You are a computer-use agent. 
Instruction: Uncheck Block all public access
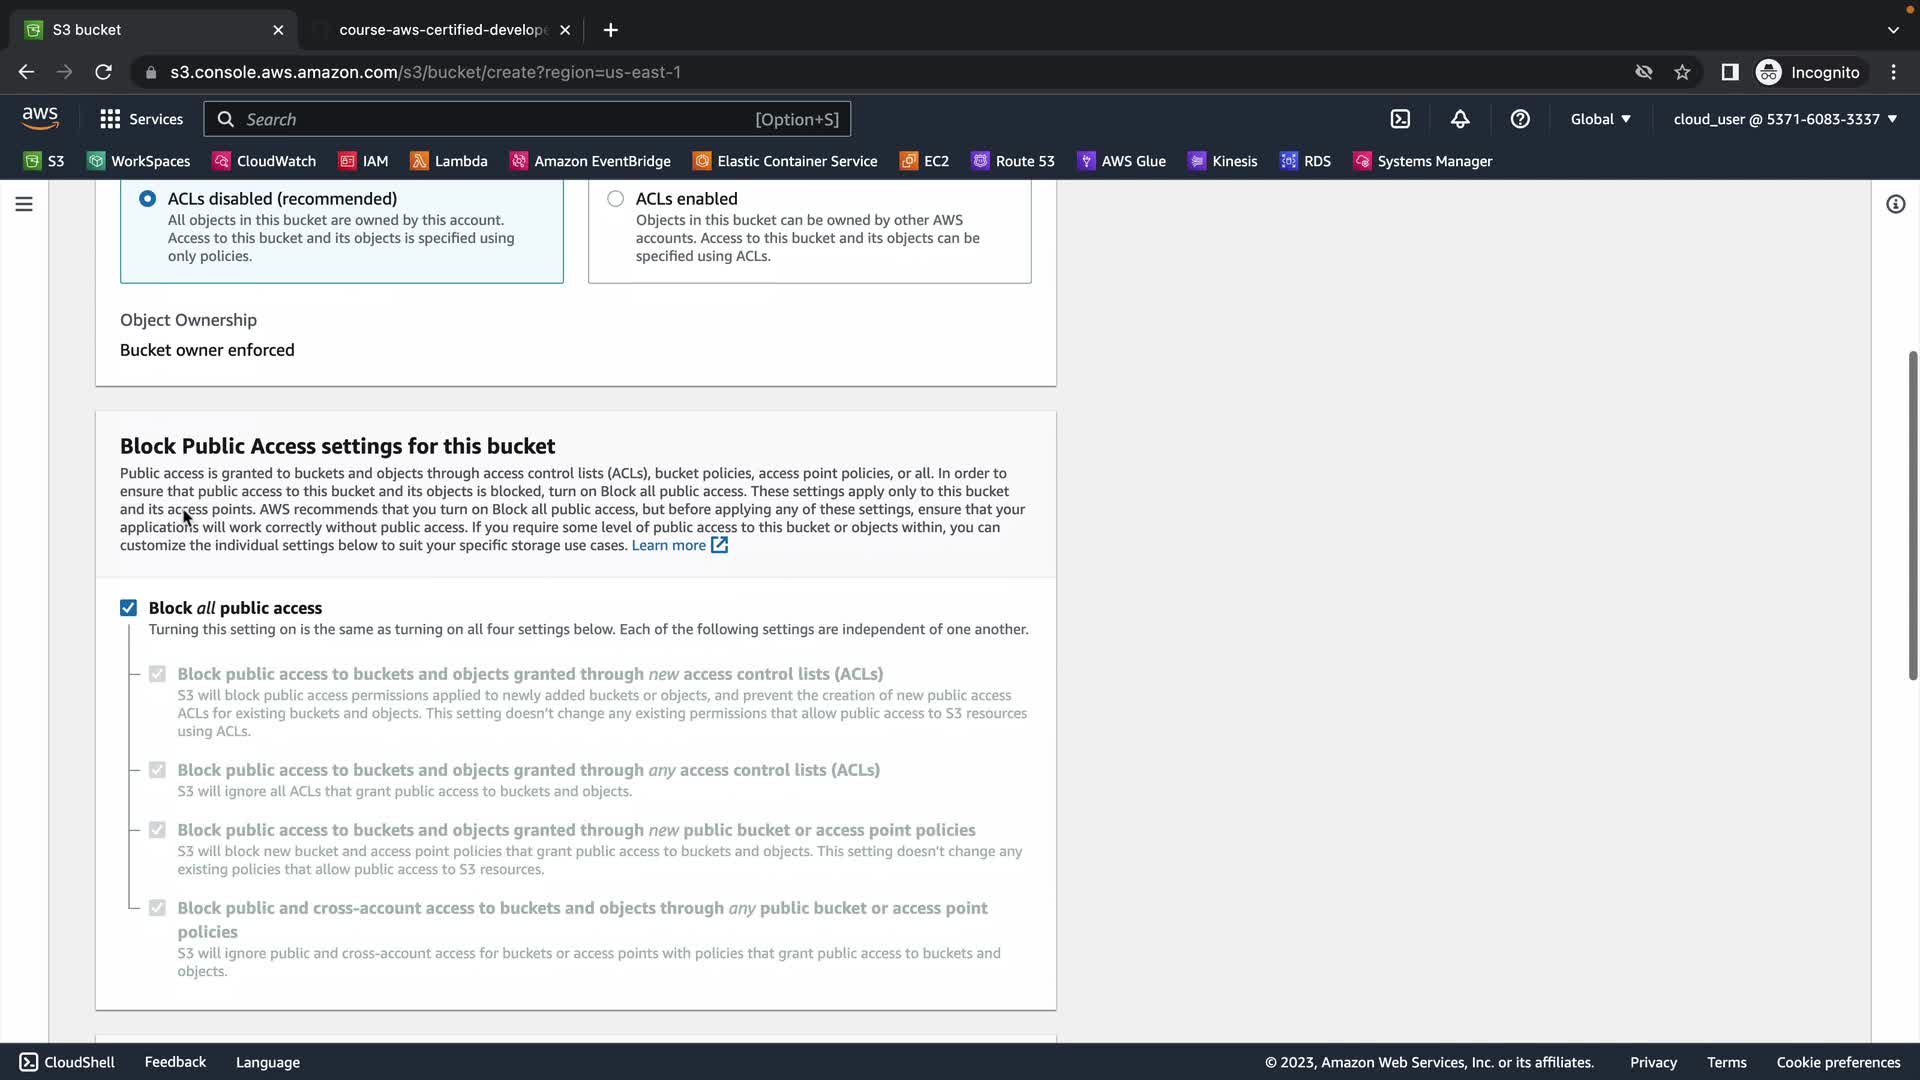[x=129, y=608]
